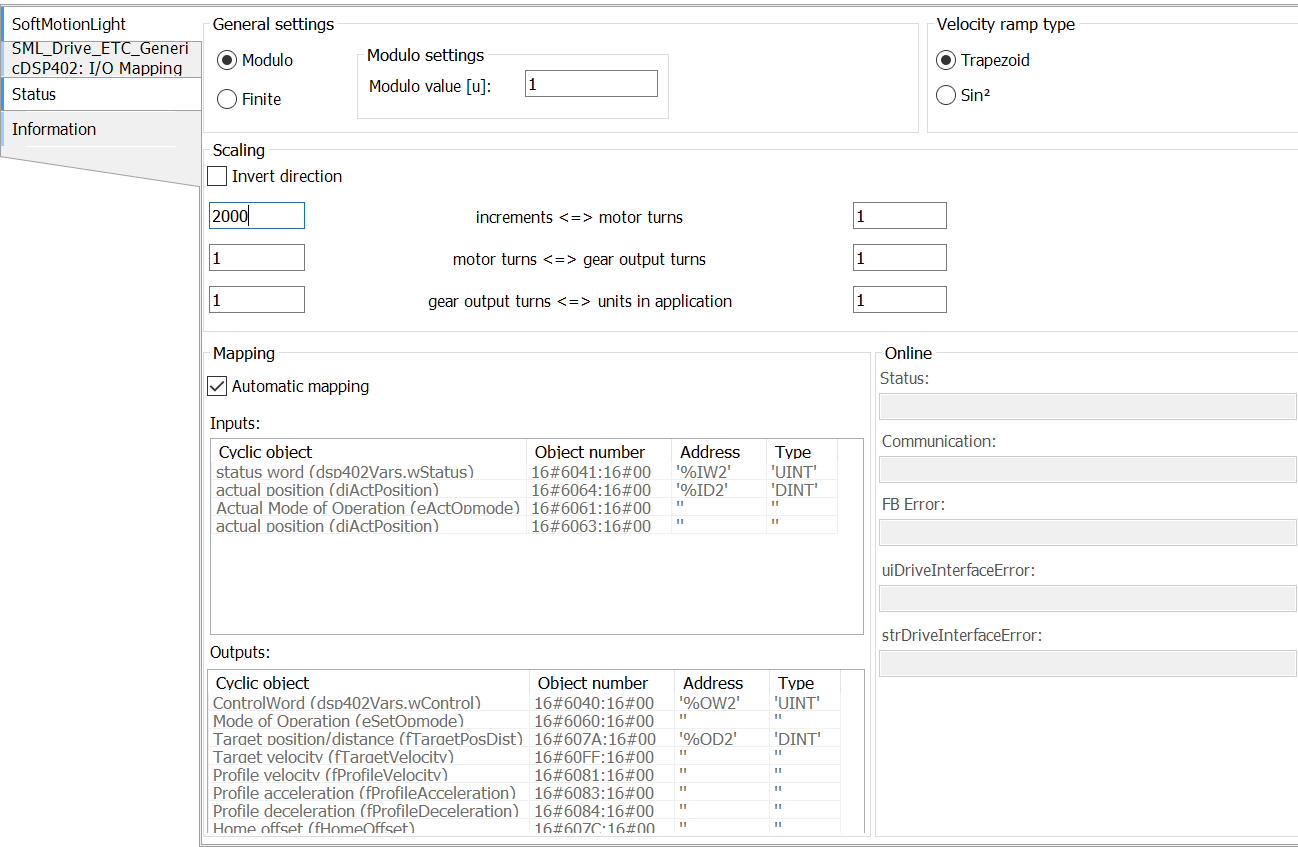Click the Modulo value input field
Viewport: 1298px width, 847px height.
(x=591, y=84)
